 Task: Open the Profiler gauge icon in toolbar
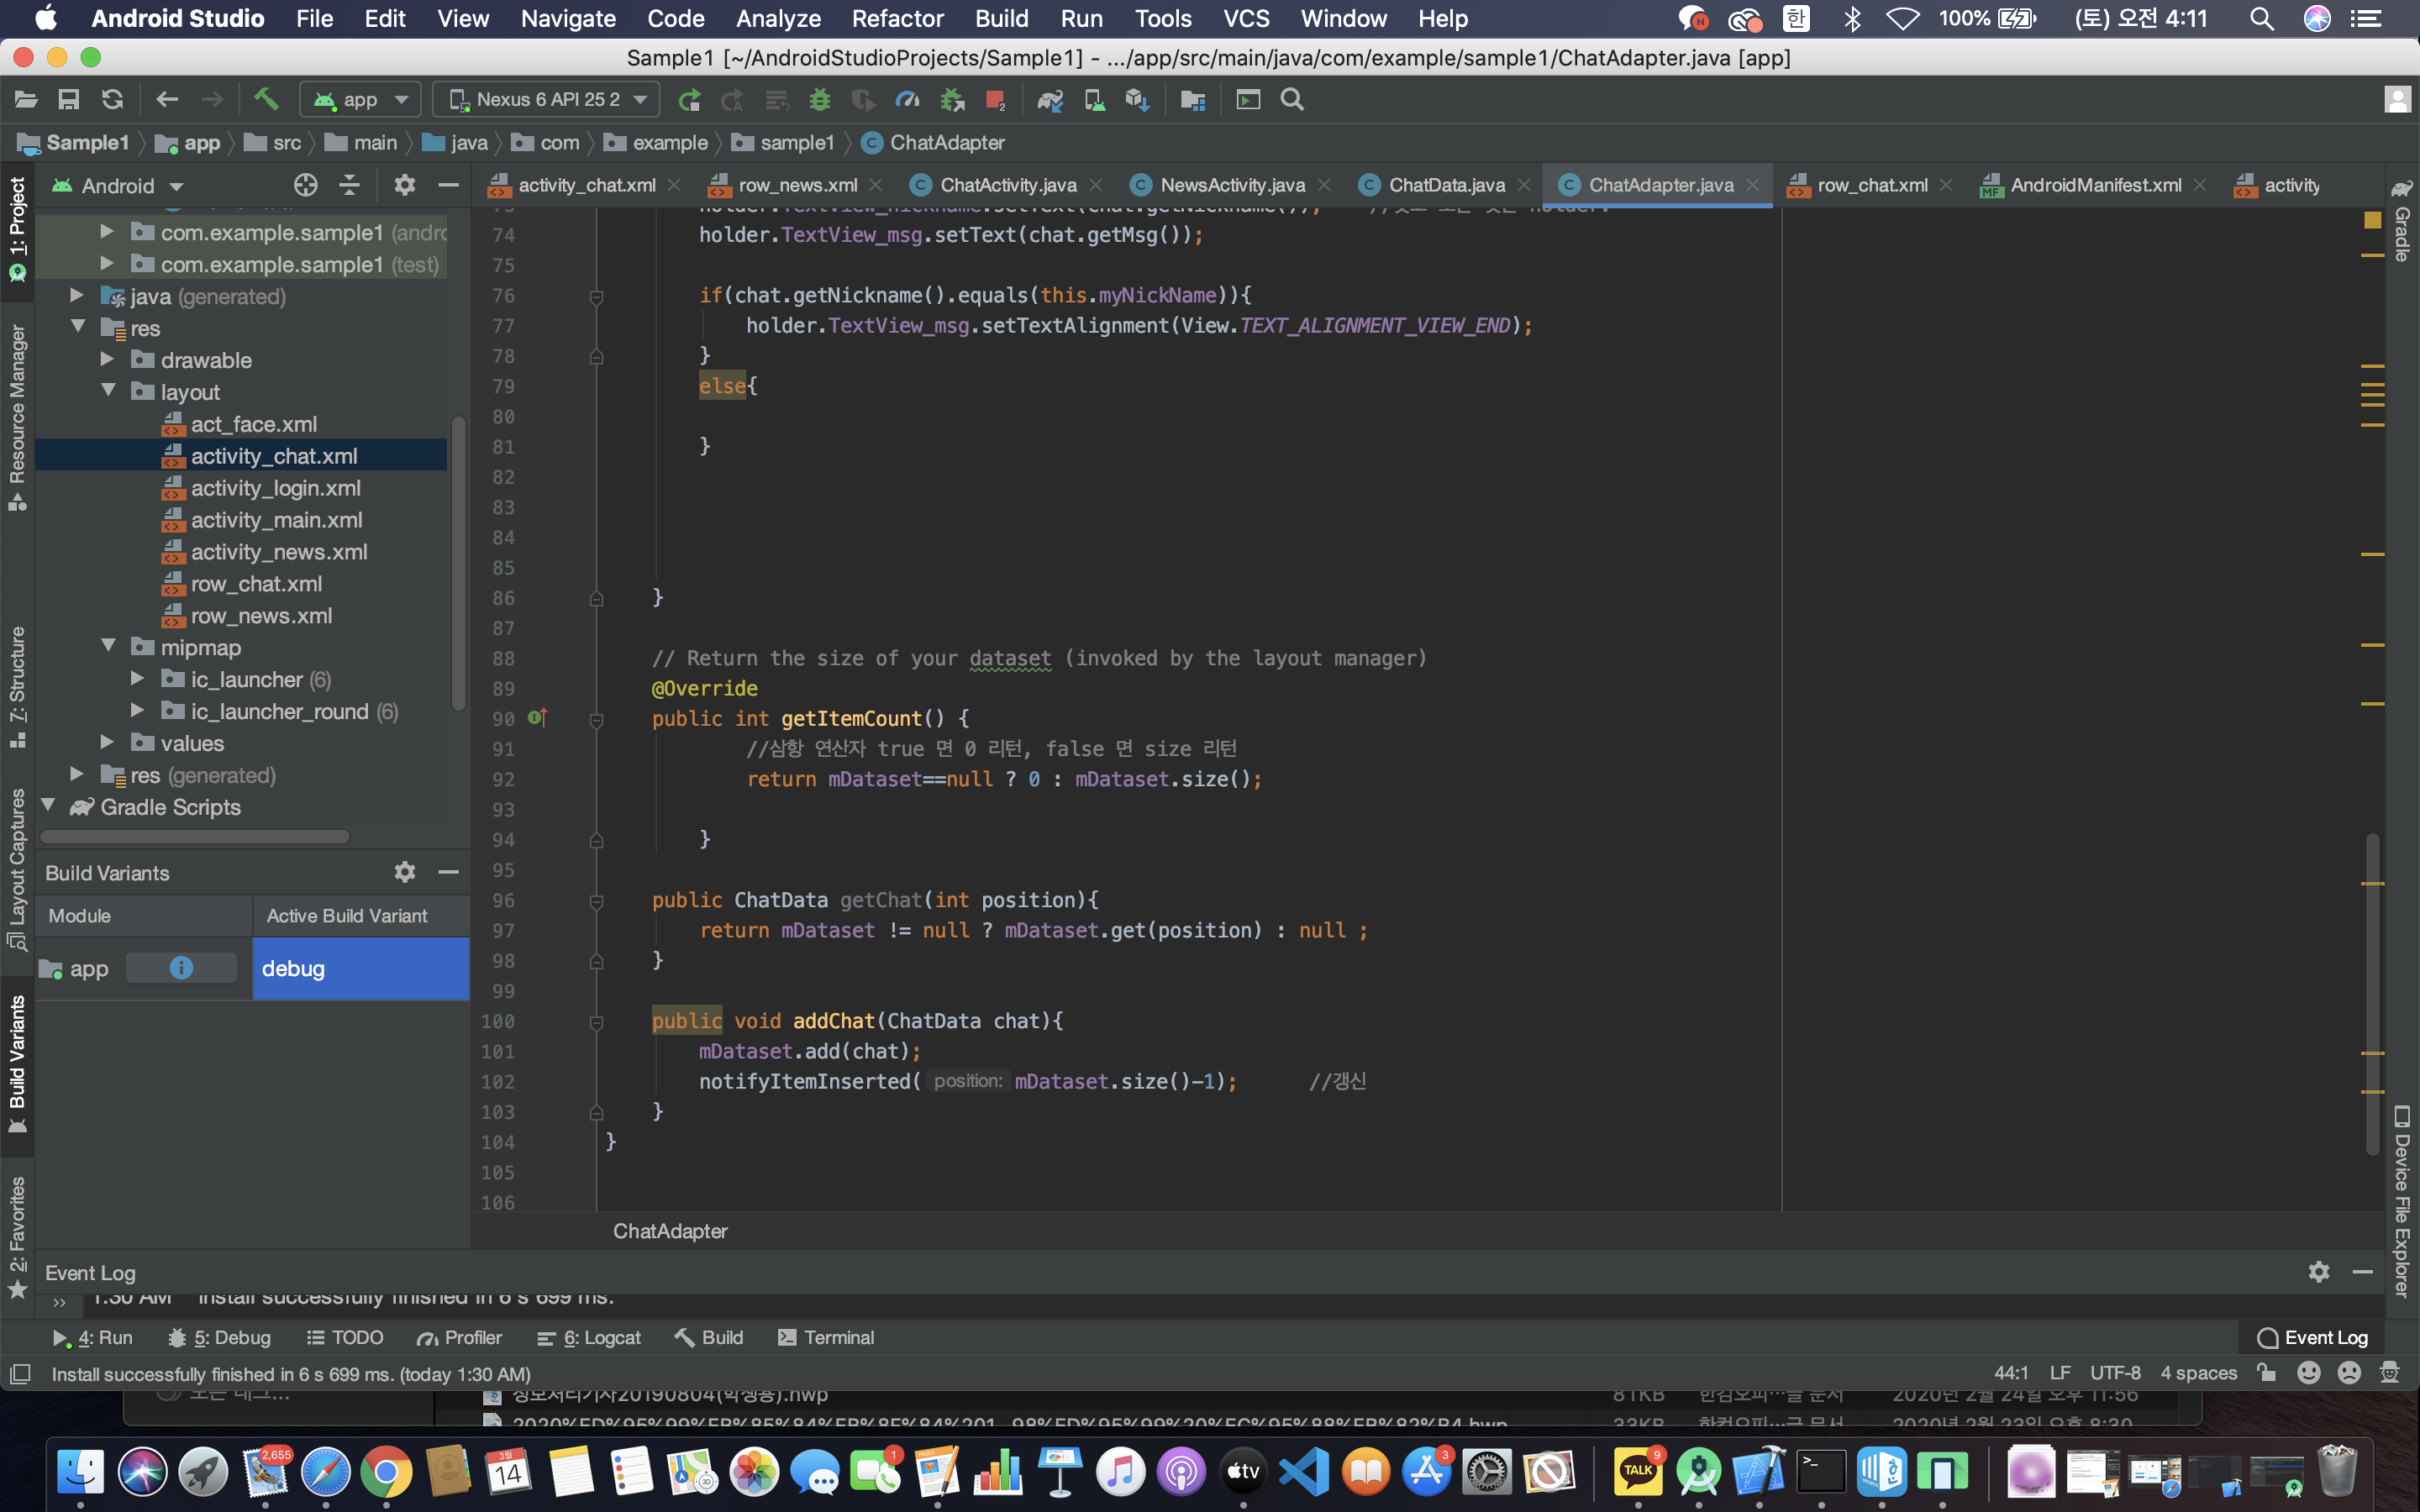pyautogui.click(x=907, y=99)
